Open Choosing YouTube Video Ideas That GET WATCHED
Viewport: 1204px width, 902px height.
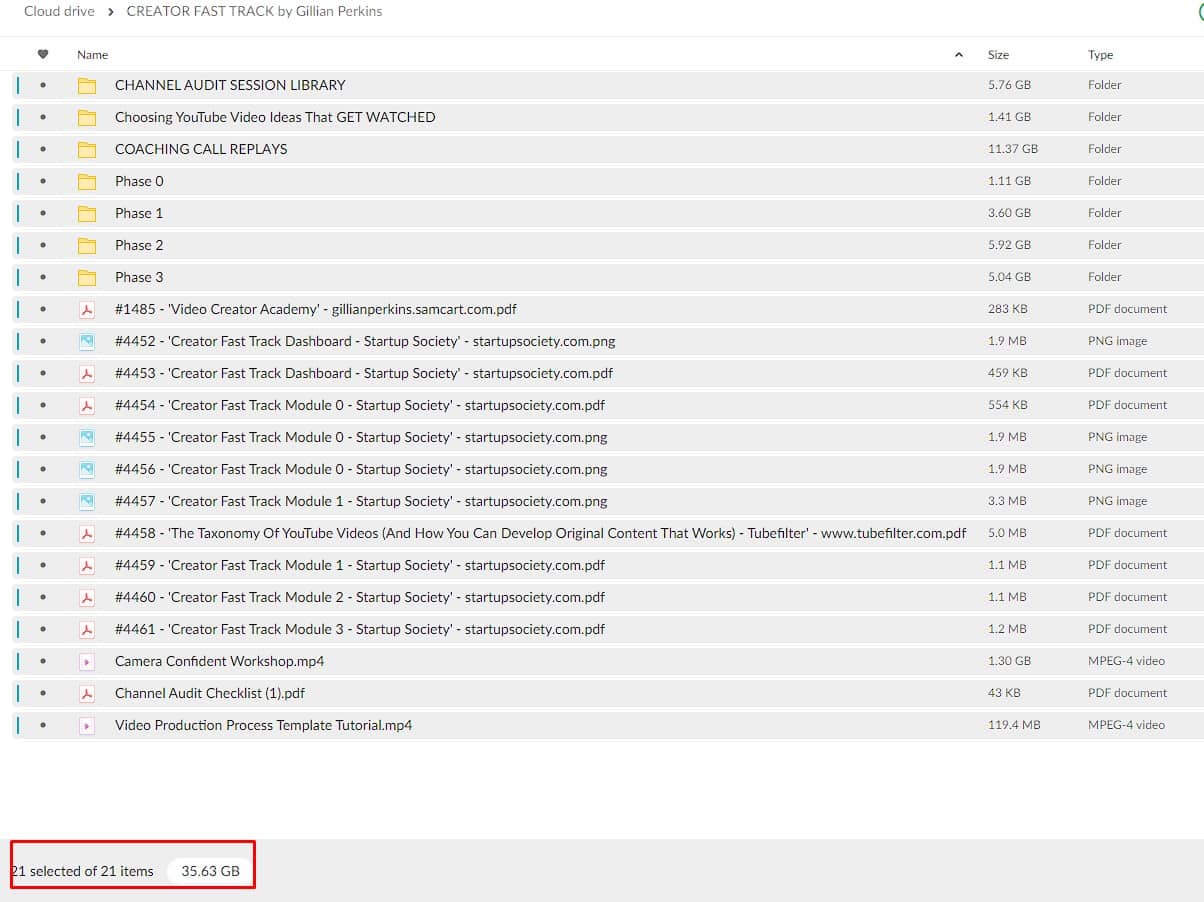point(275,117)
